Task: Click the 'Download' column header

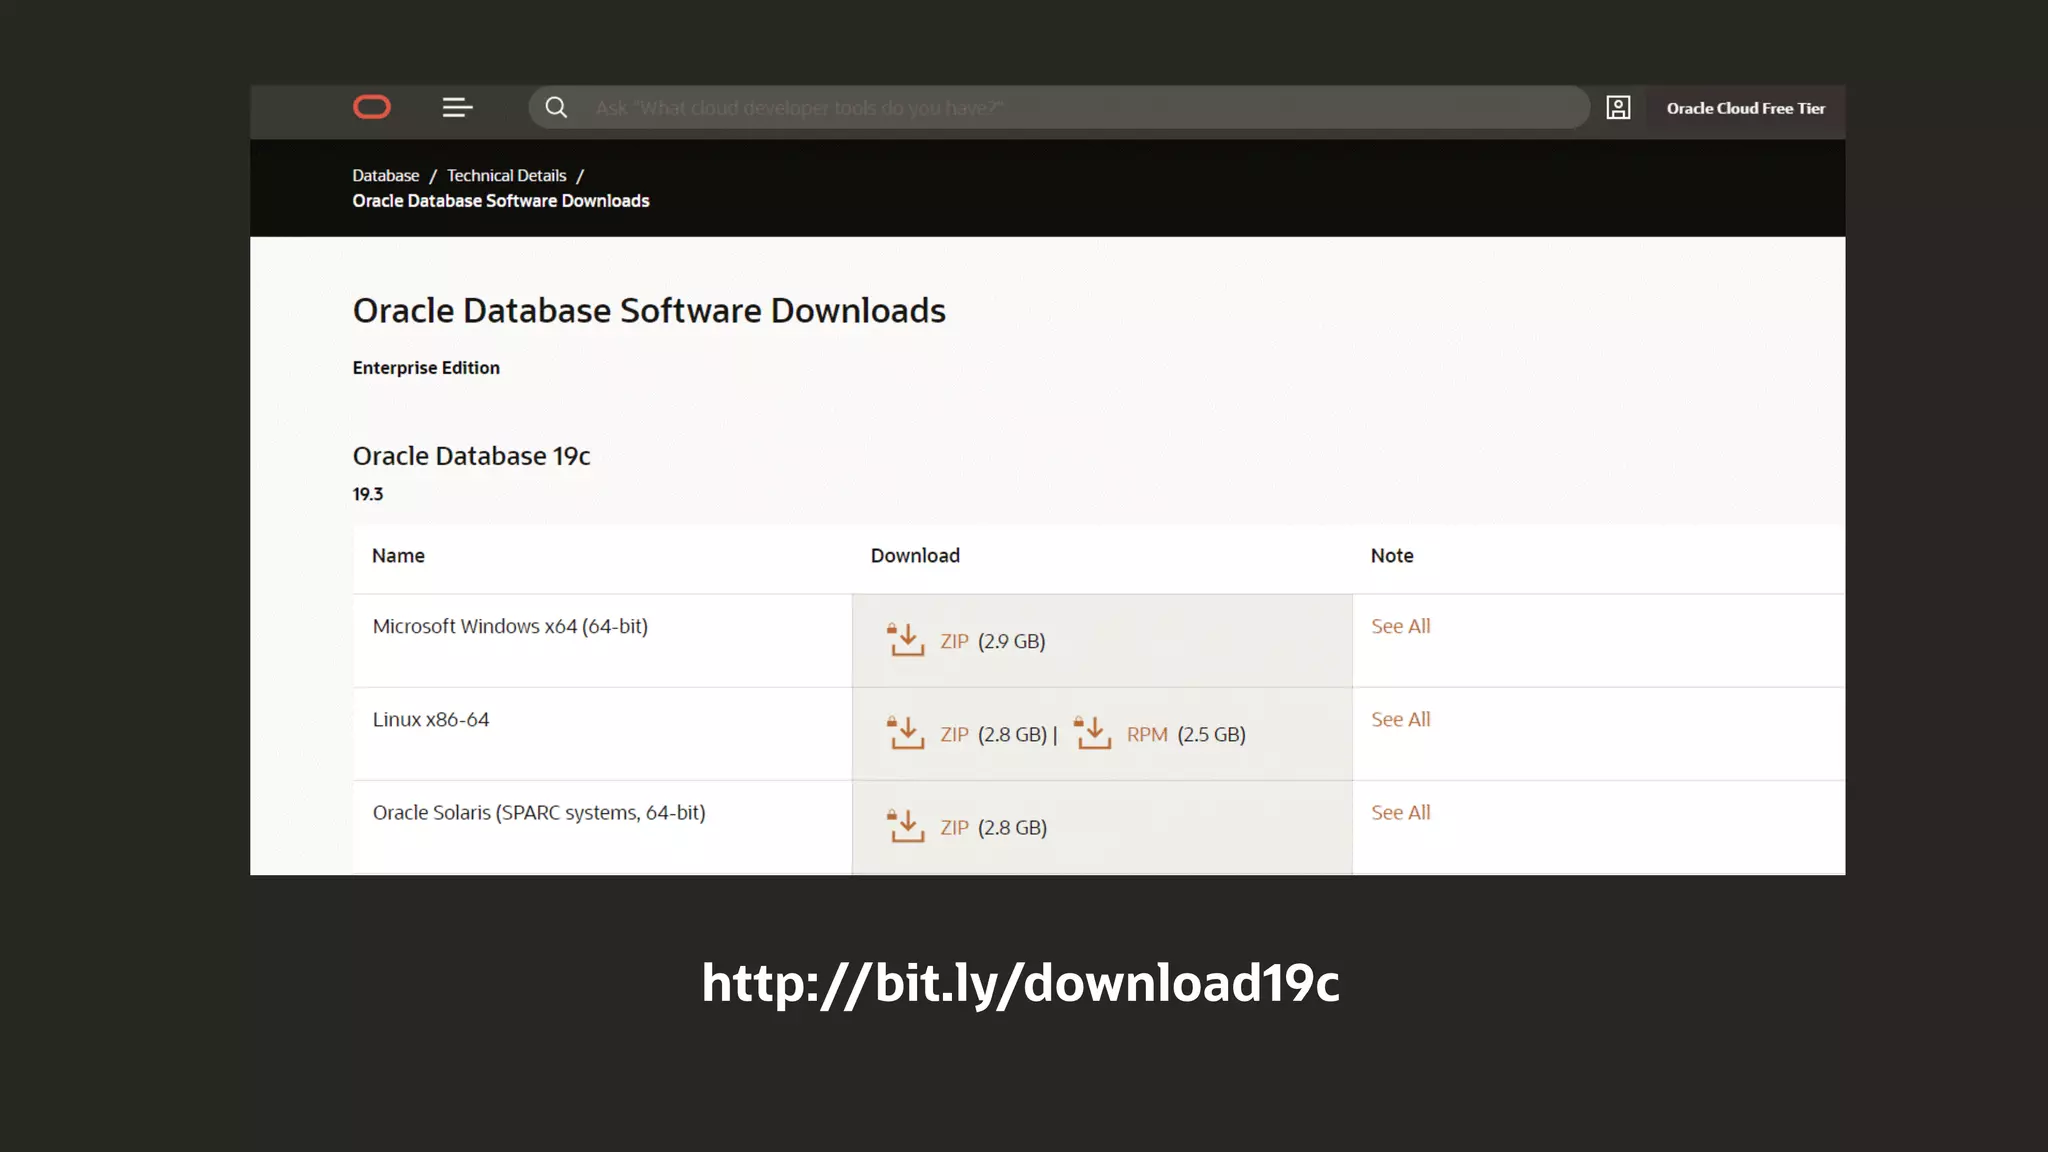Action: [915, 556]
